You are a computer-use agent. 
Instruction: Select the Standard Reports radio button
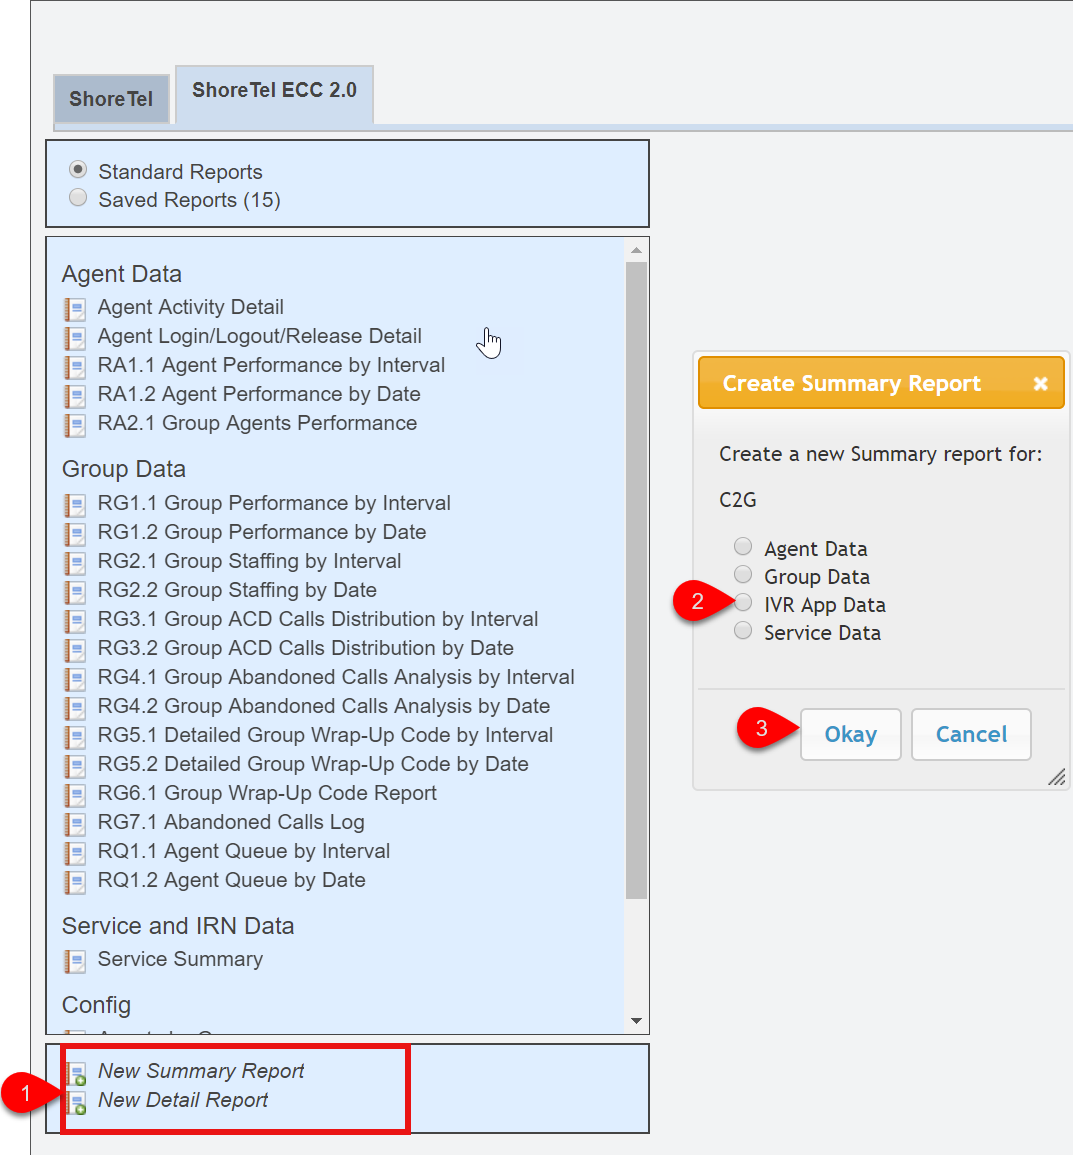point(78,170)
